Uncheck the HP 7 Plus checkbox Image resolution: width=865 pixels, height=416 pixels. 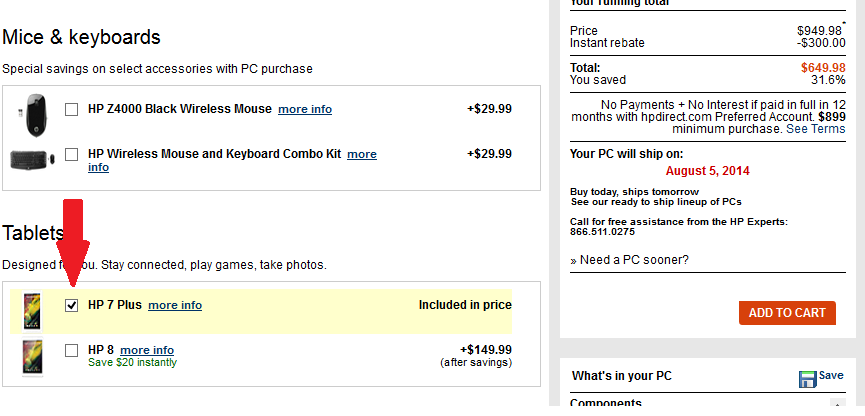(72, 305)
